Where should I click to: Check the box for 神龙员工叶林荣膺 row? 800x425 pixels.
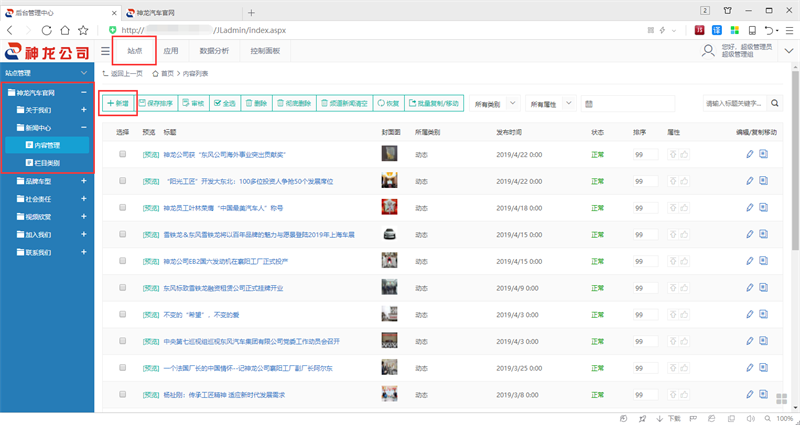[x=122, y=207]
